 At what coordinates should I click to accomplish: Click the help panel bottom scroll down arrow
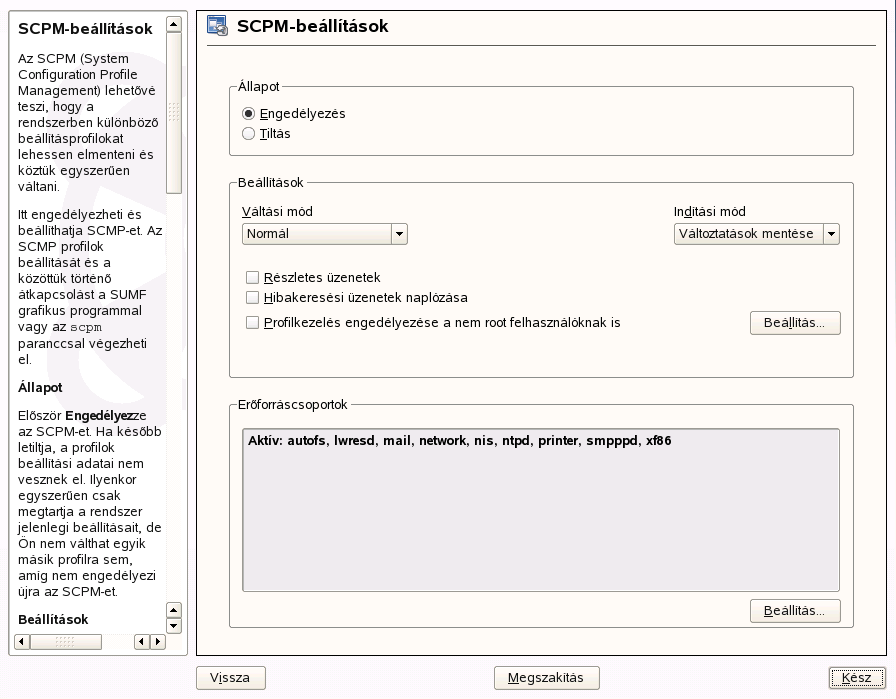[174, 626]
